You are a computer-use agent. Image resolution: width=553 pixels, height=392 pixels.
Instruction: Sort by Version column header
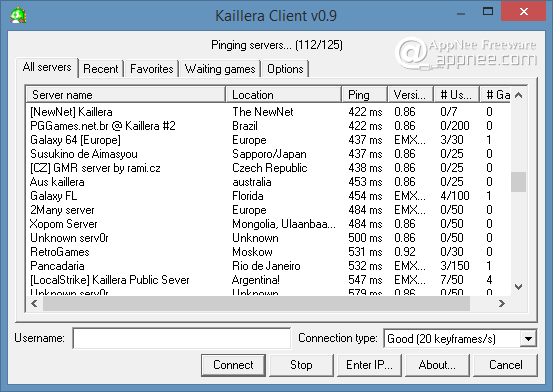(x=411, y=95)
